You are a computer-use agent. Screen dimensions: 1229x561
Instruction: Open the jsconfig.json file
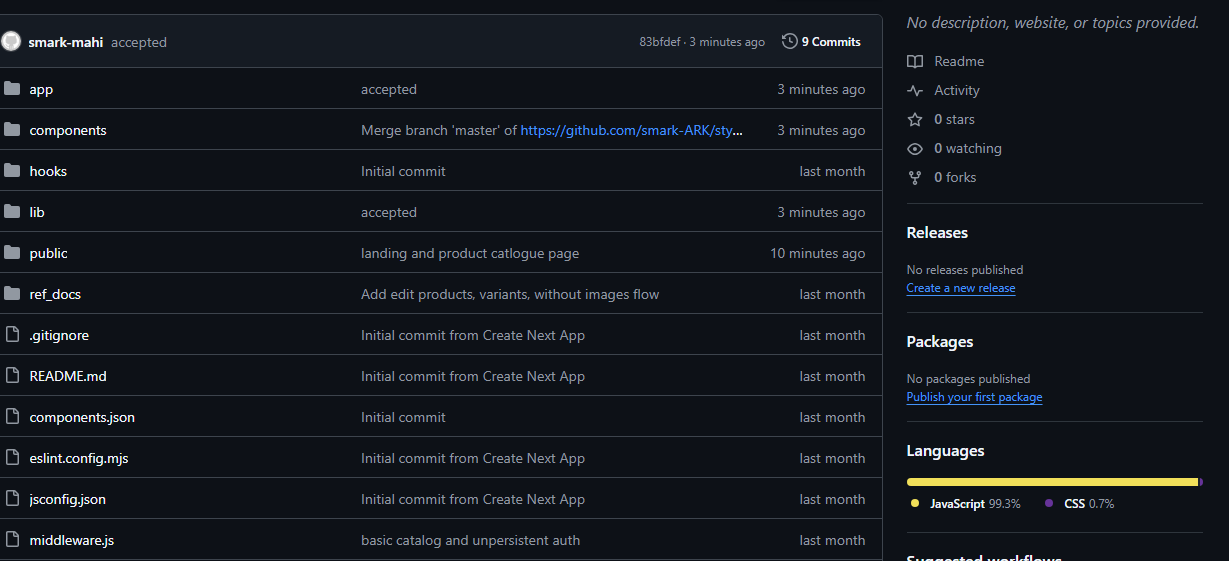tap(68, 499)
